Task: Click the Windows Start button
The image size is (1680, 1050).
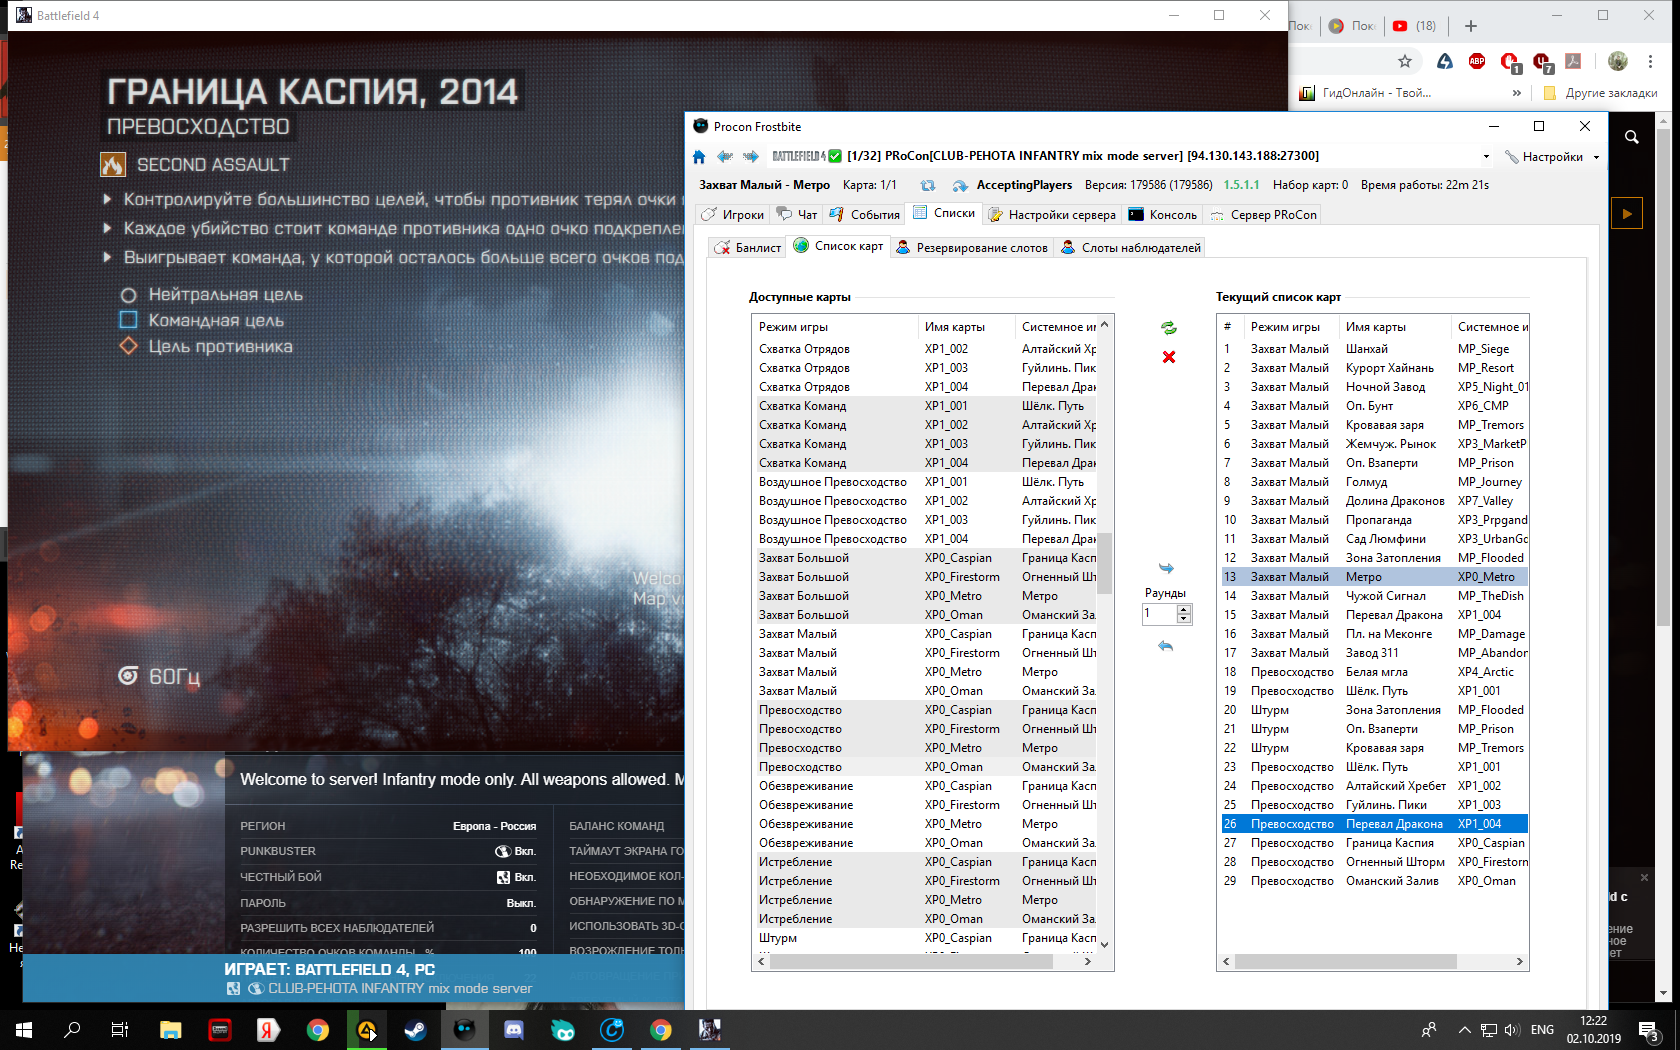Action: 24,1029
